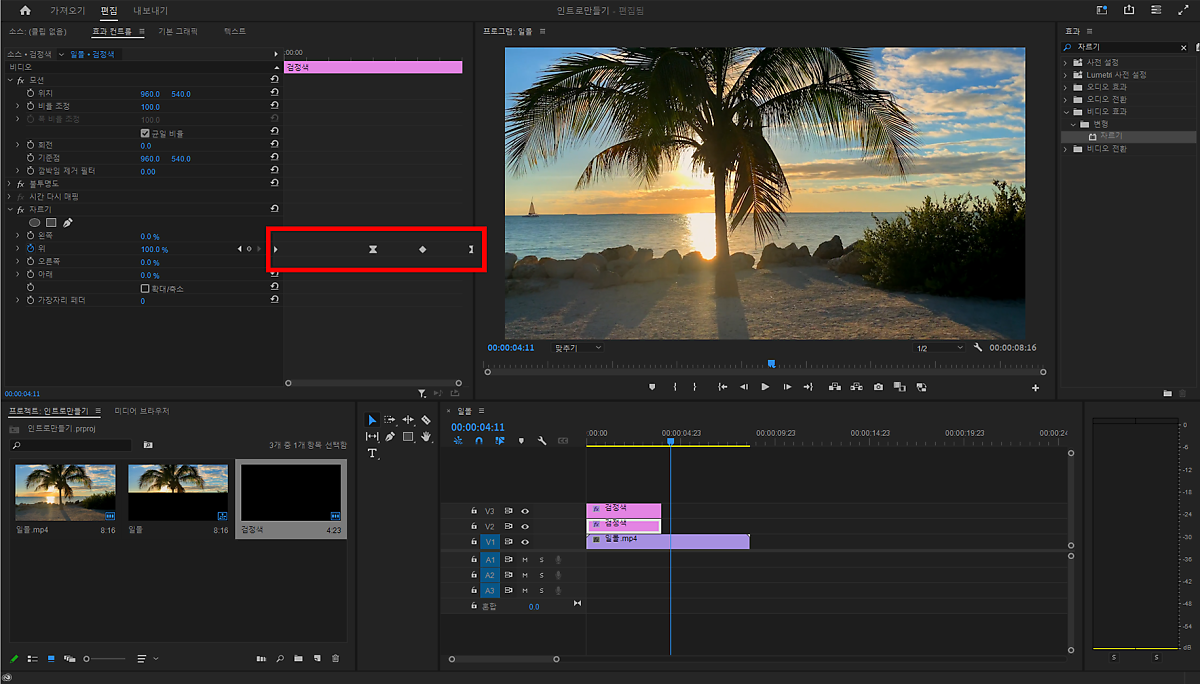
Task: Select the Razor tool in the tools panel
Action: pyautogui.click(x=426, y=420)
